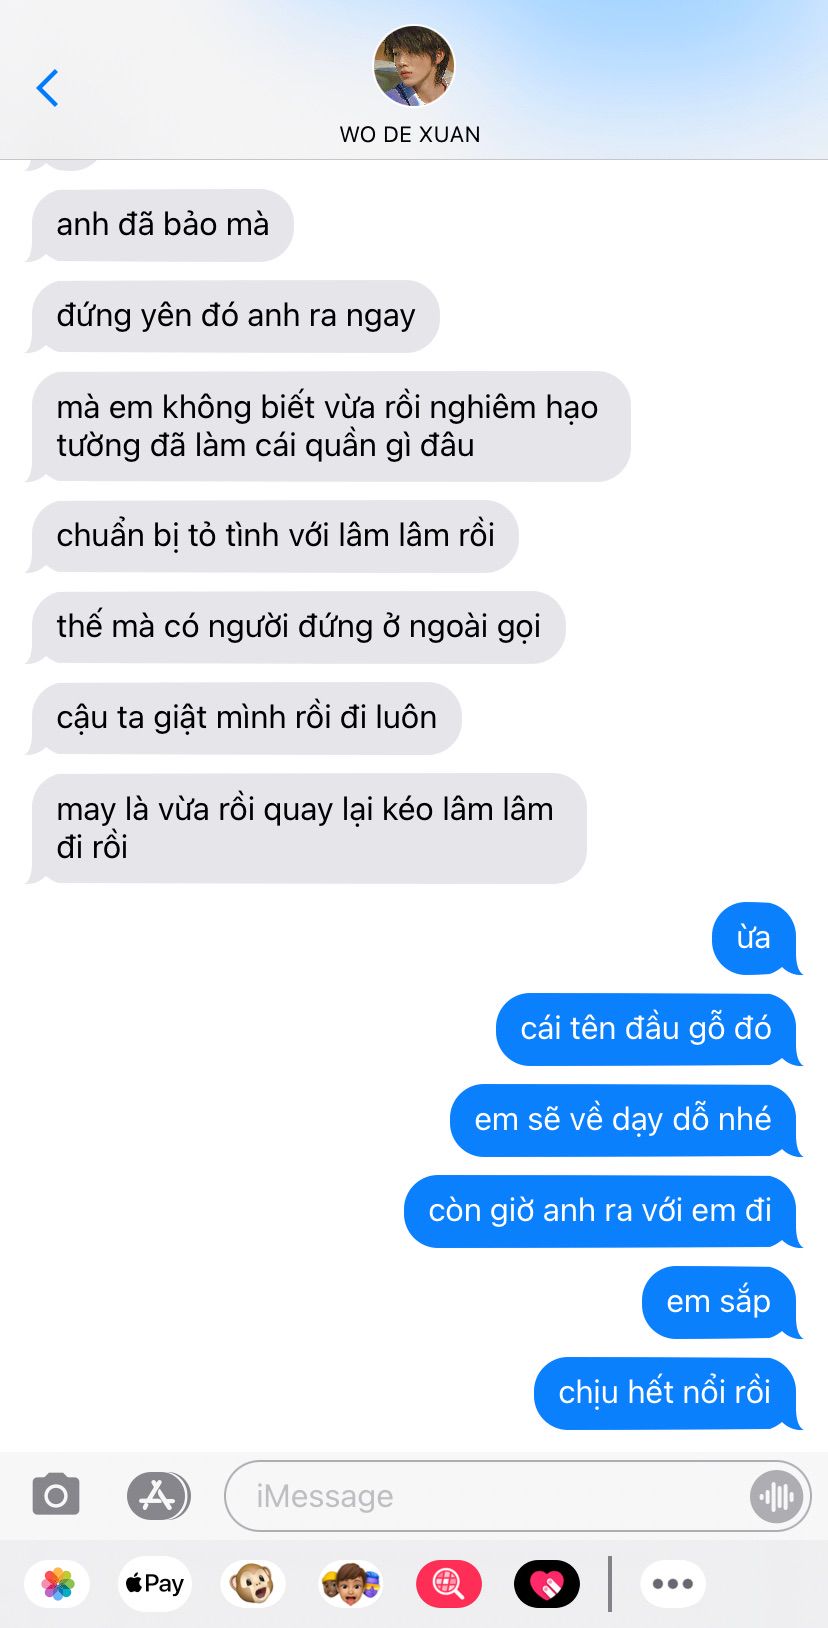Open WO DE XUAN contact avatar

413,67
